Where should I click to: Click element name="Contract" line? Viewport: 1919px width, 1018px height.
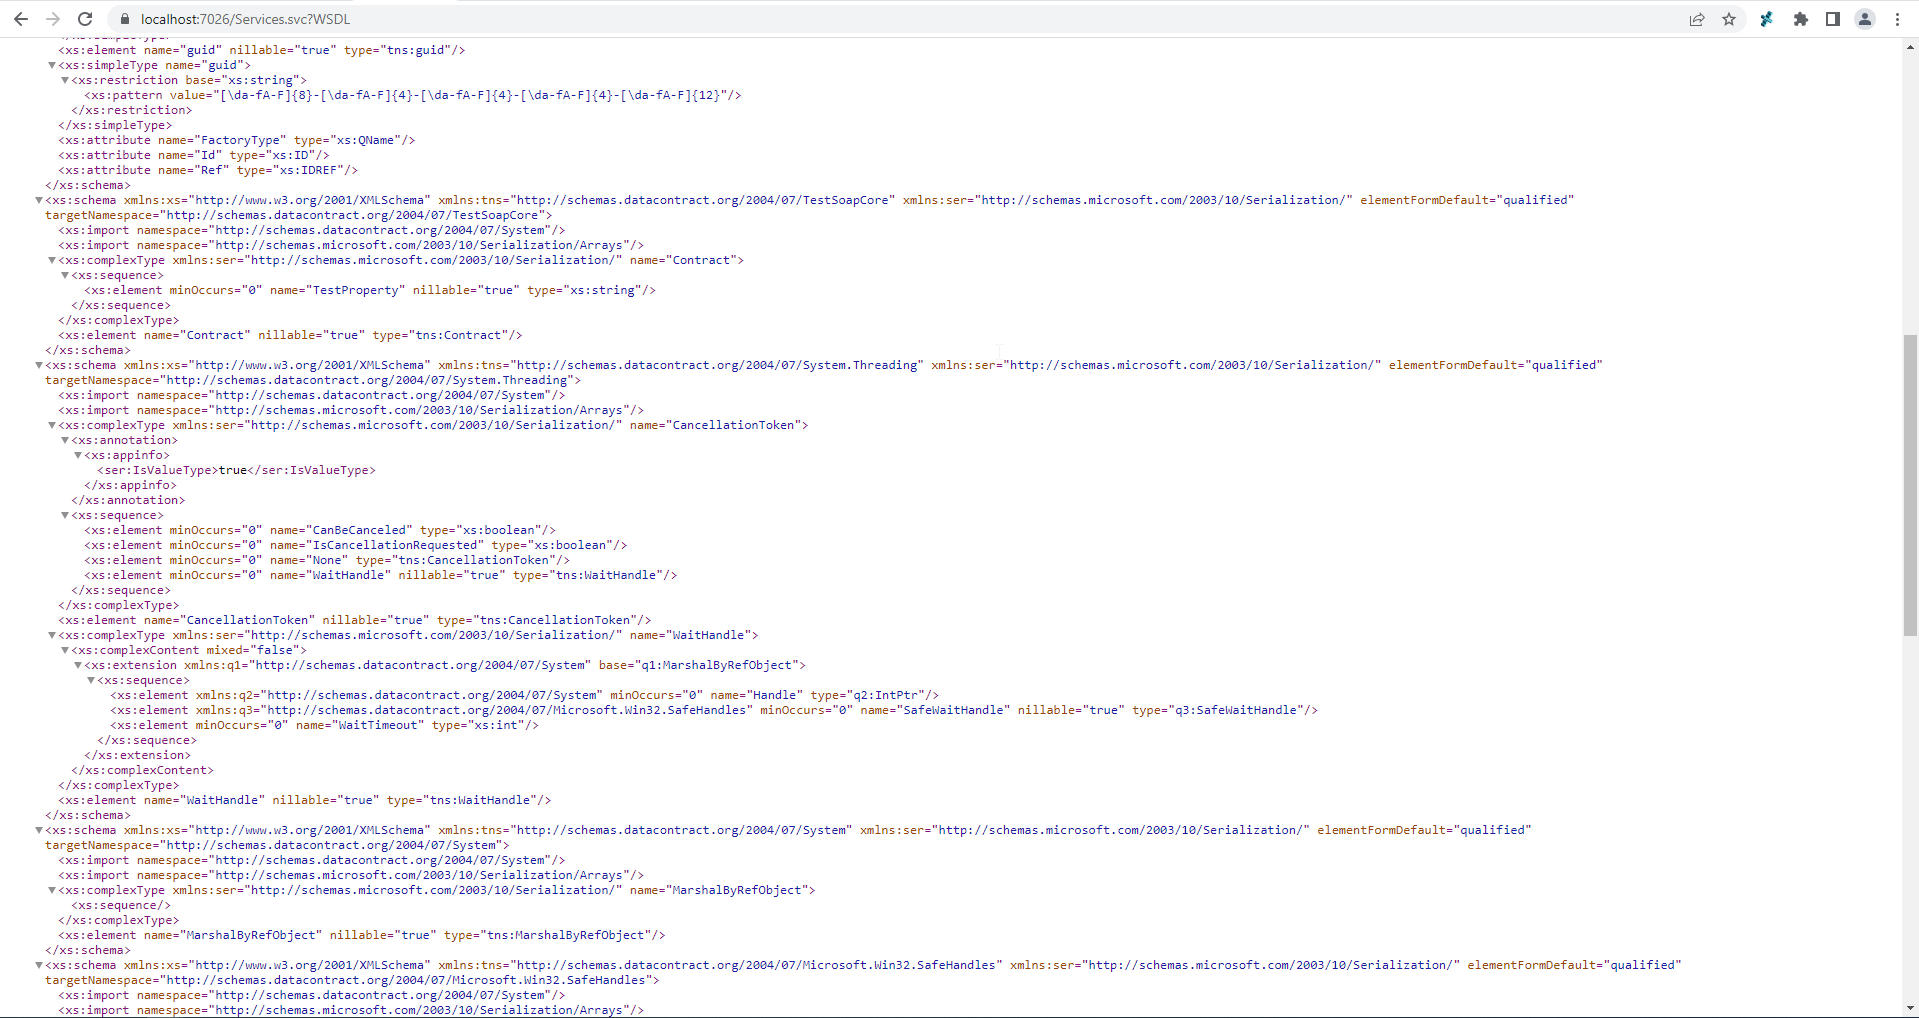(x=290, y=336)
